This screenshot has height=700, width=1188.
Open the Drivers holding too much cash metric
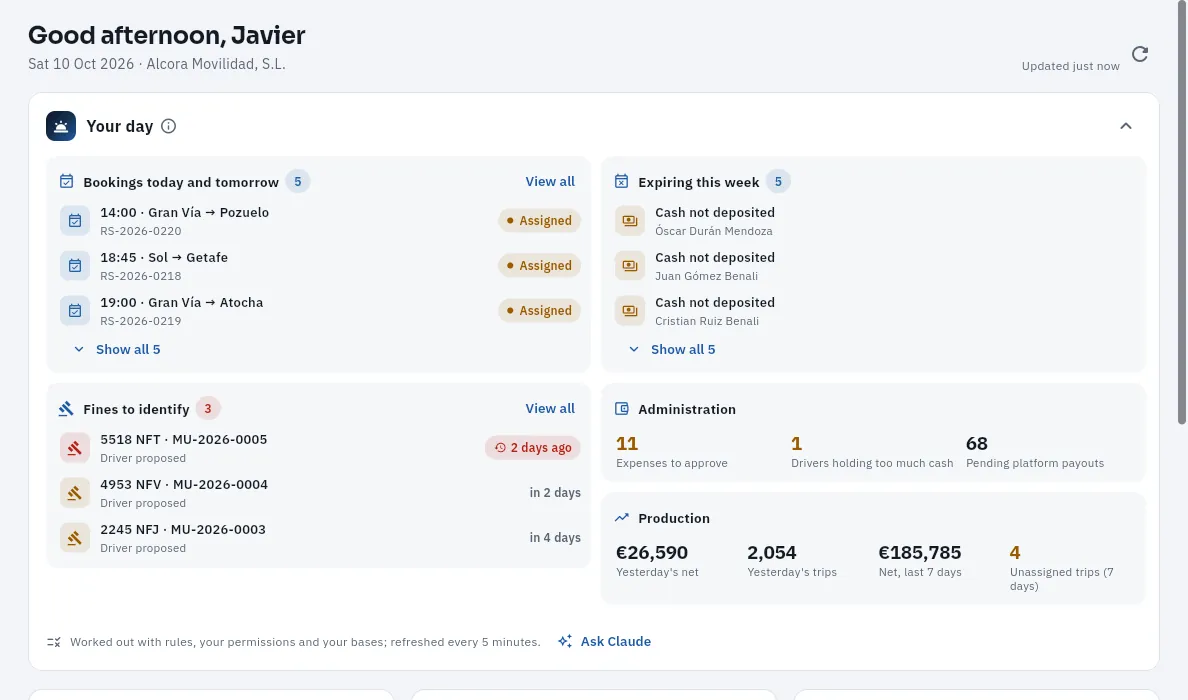tap(872, 452)
